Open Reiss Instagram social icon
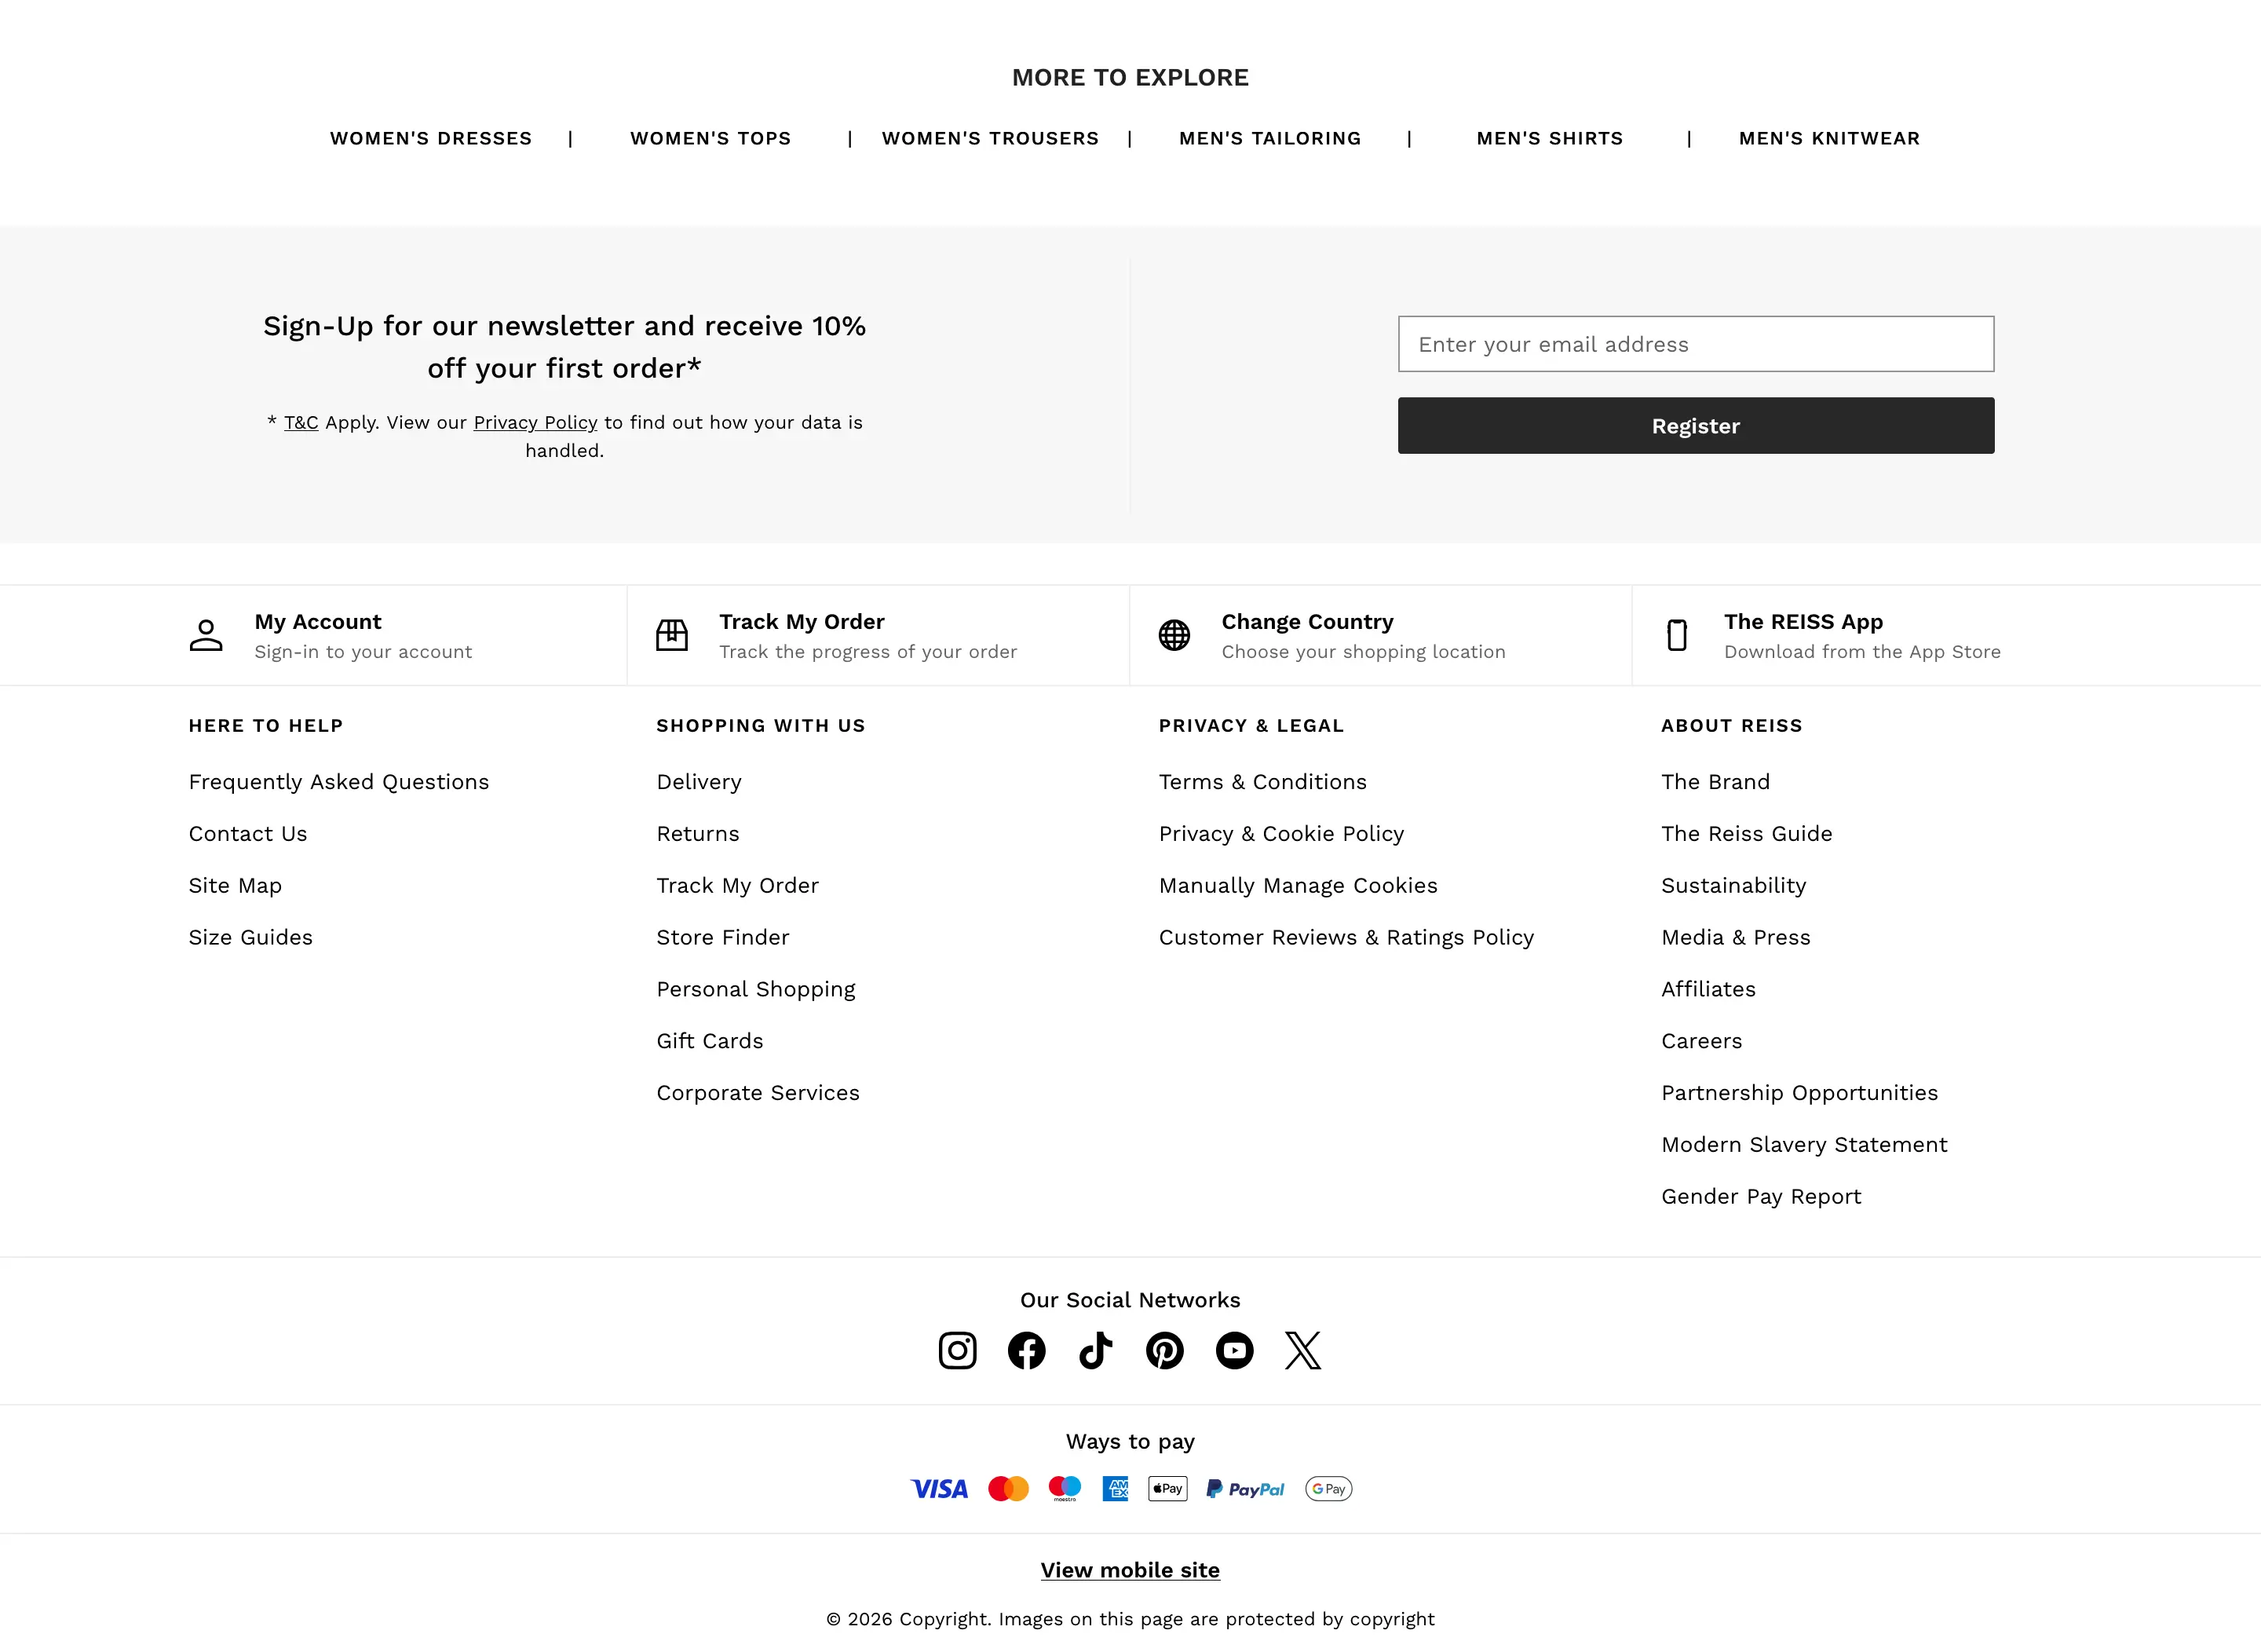This screenshot has height=1652, width=2261. tap(957, 1350)
